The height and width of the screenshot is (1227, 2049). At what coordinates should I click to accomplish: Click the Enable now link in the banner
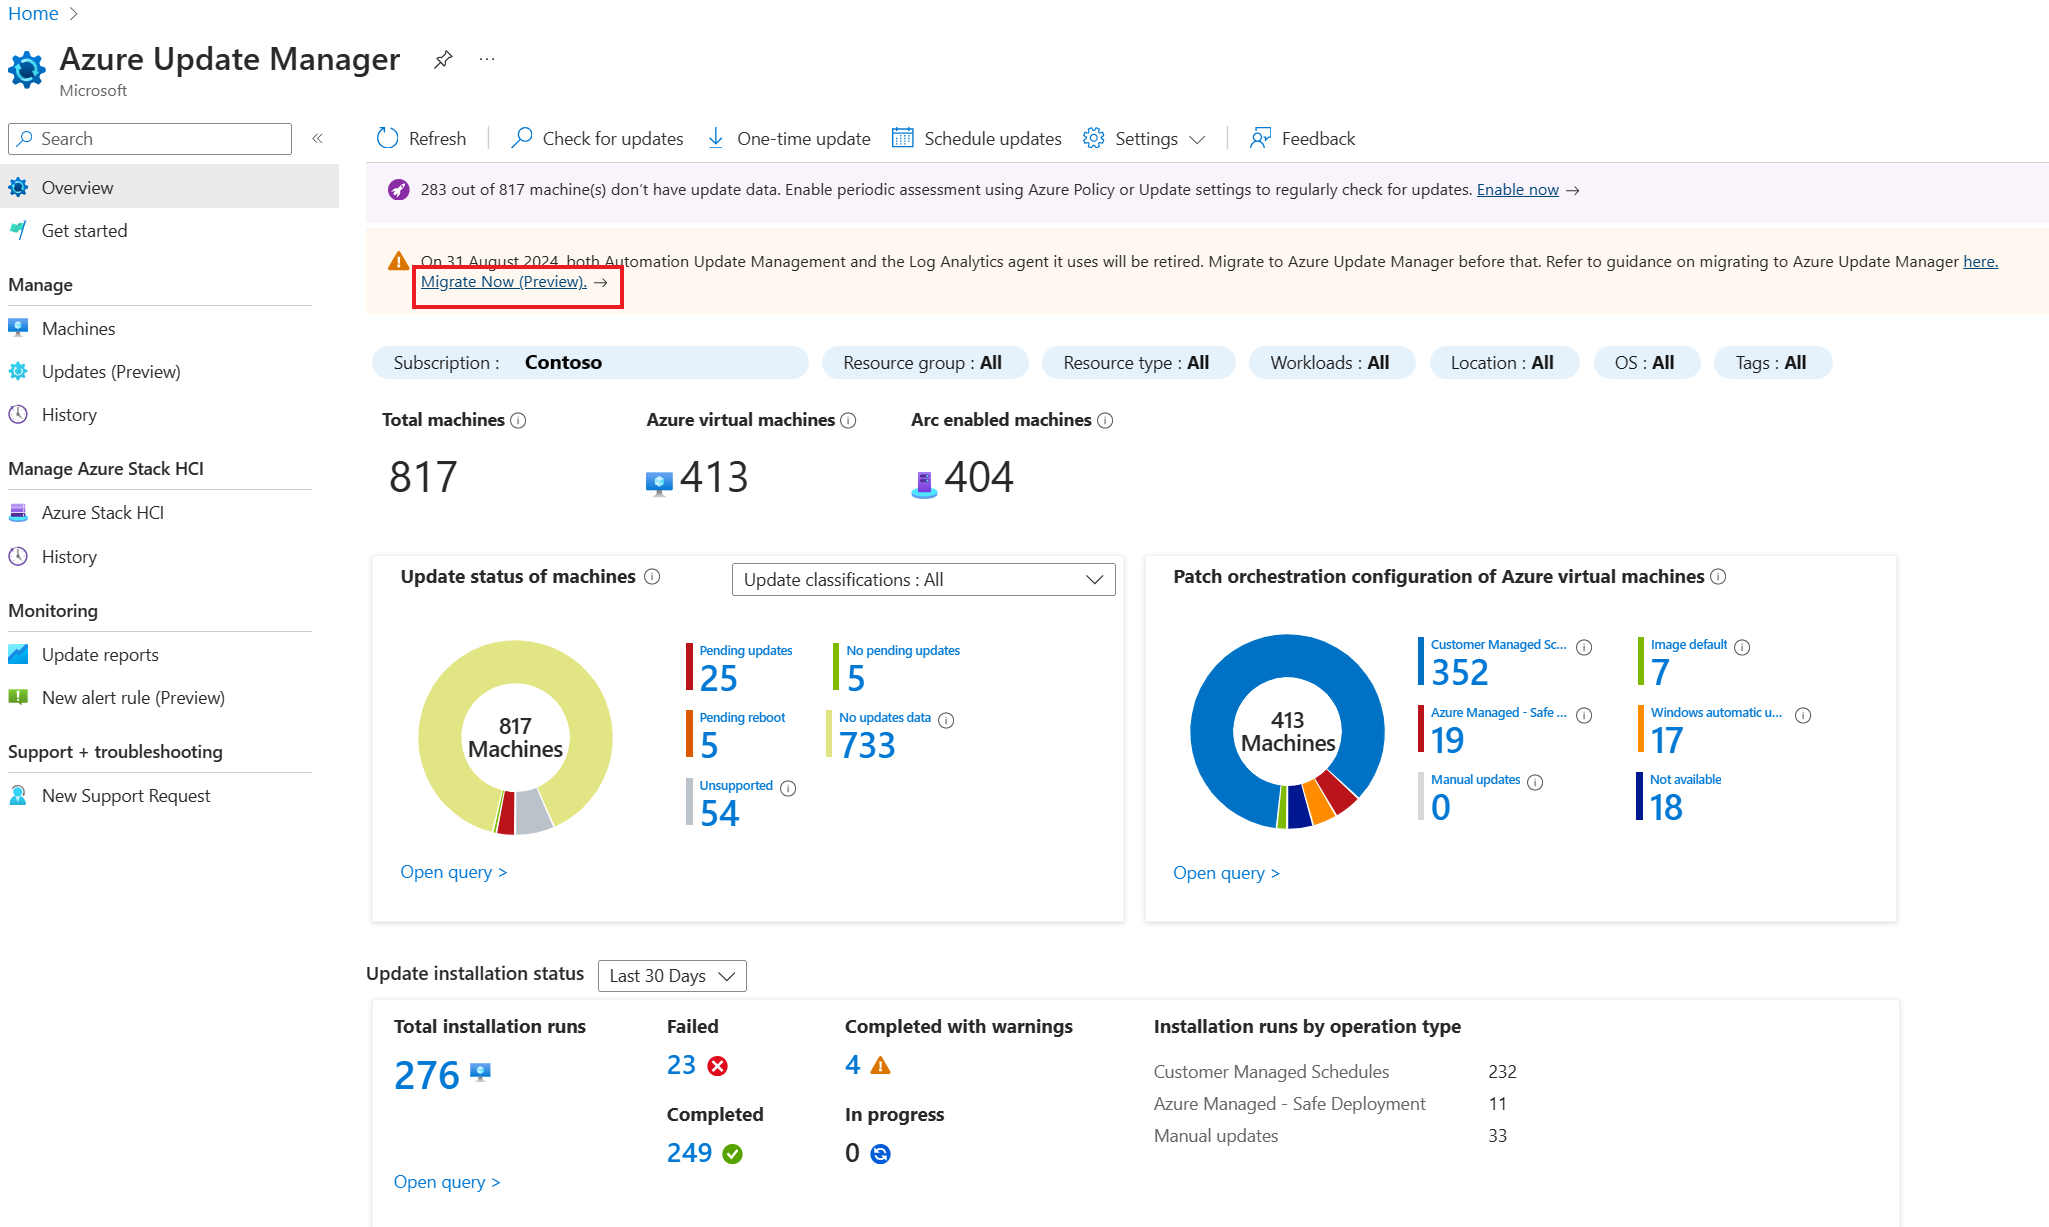coord(1517,189)
